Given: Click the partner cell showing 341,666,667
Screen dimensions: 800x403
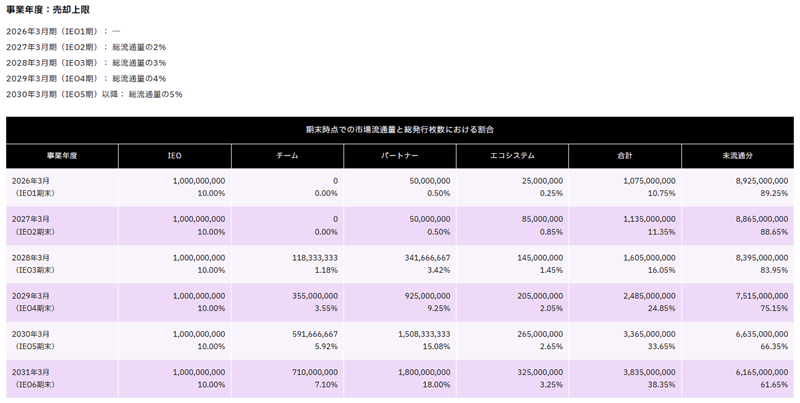Looking at the screenshot, I should point(423,257).
